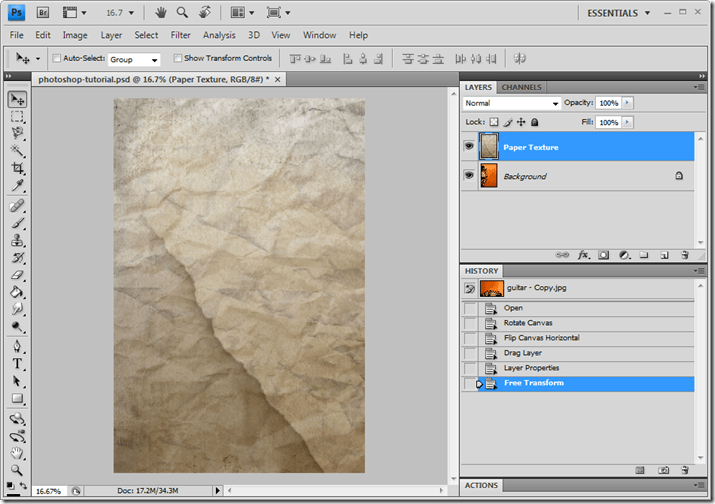Image resolution: width=715 pixels, height=504 pixels.
Task: Select the 3D Rotate tool
Action: (17, 419)
